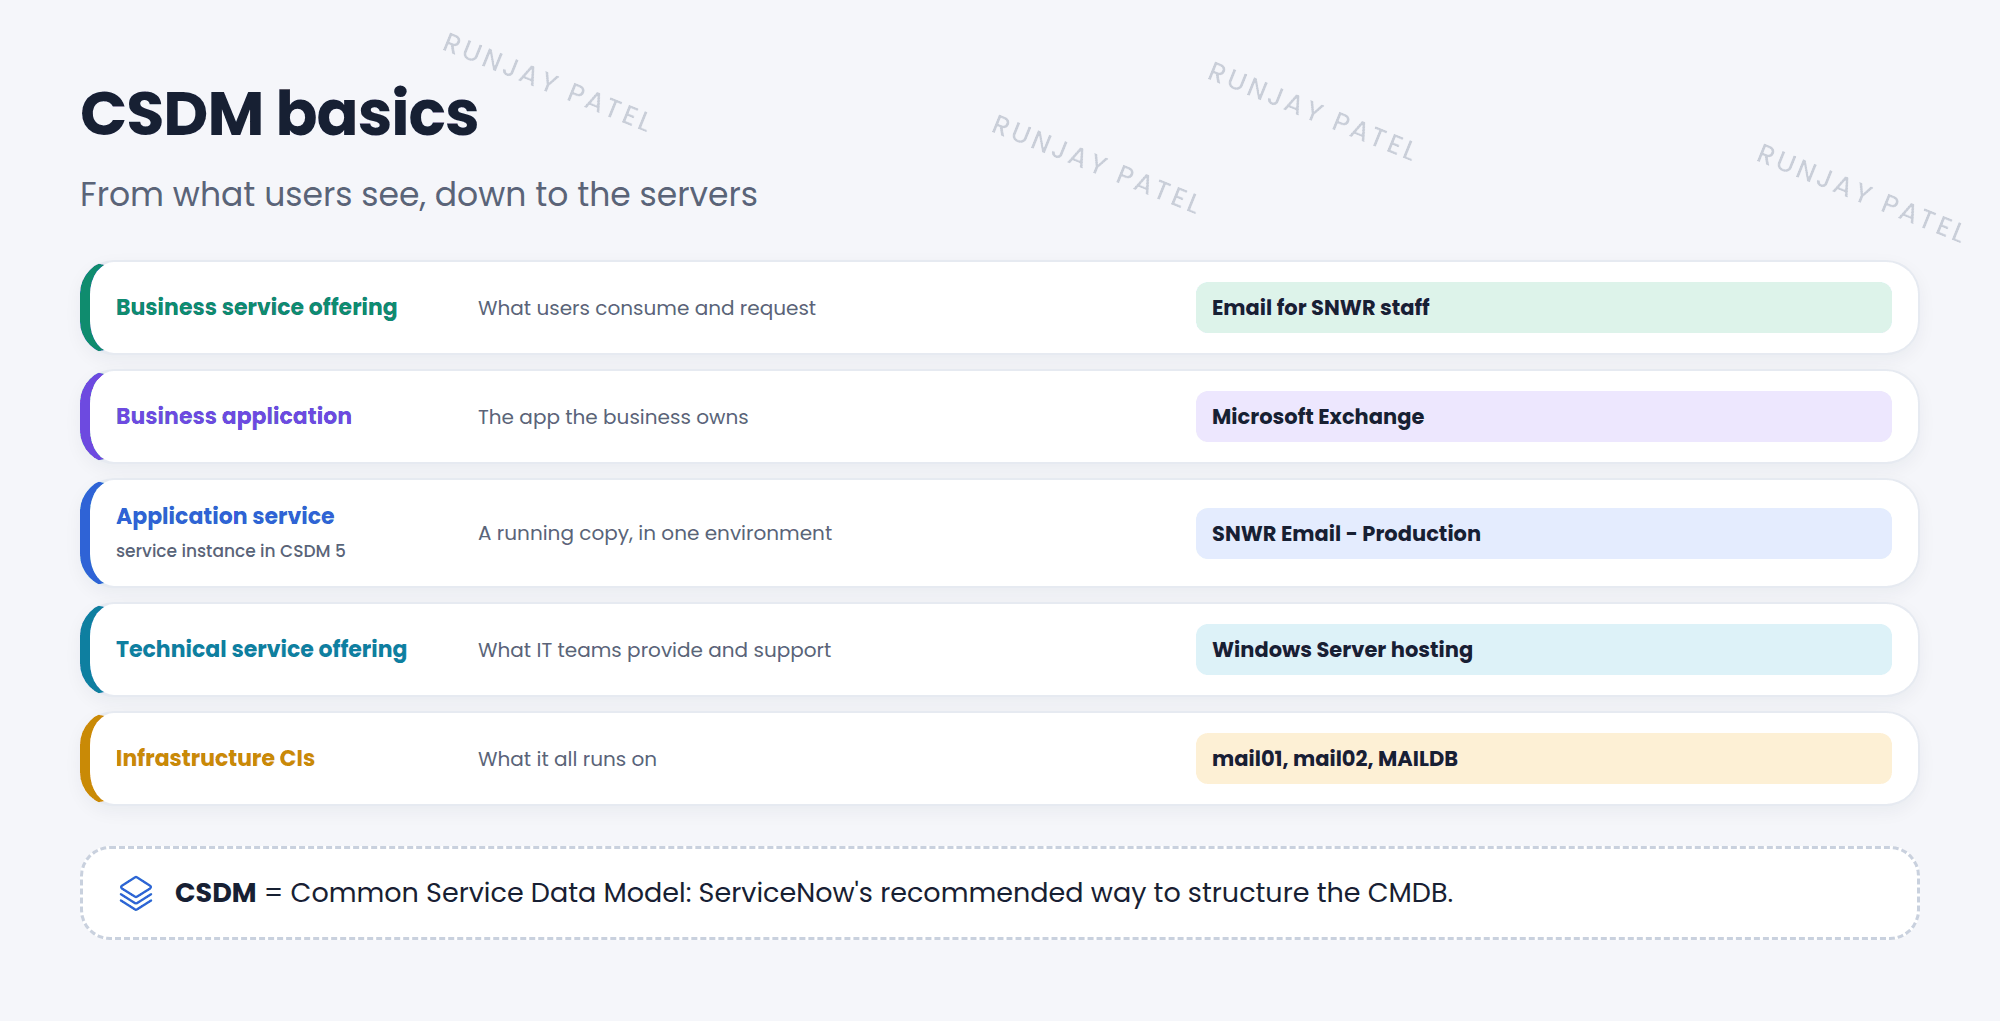Click the 'Infrastructure CIs' label

[215, 758]
